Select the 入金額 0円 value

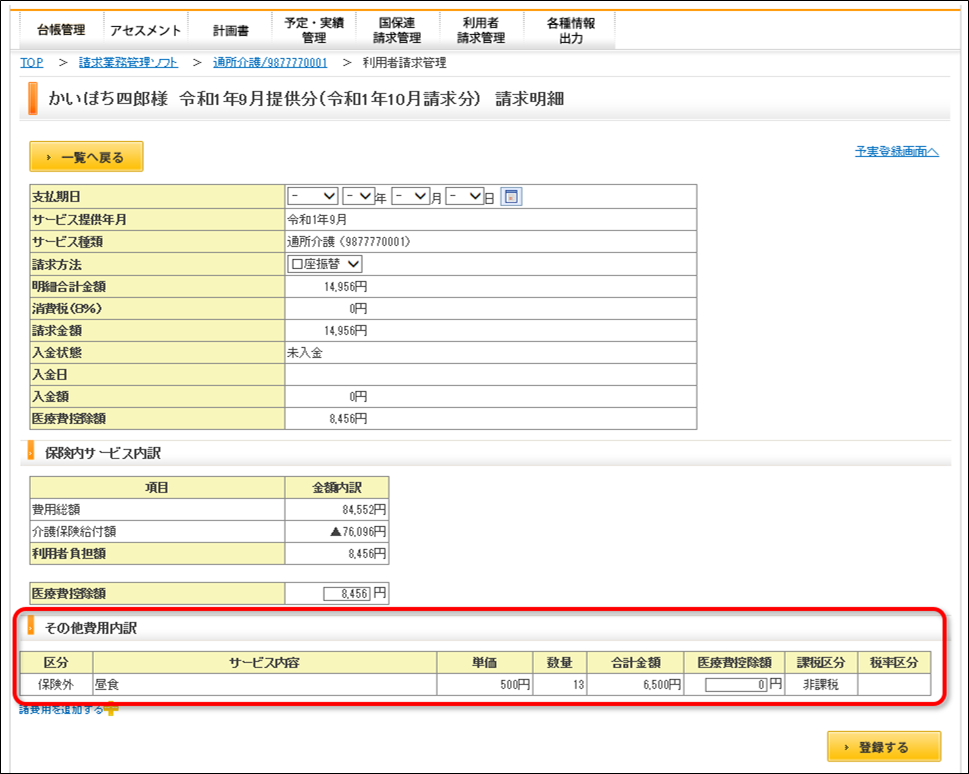pyautogui.click(x=358, y=396)
